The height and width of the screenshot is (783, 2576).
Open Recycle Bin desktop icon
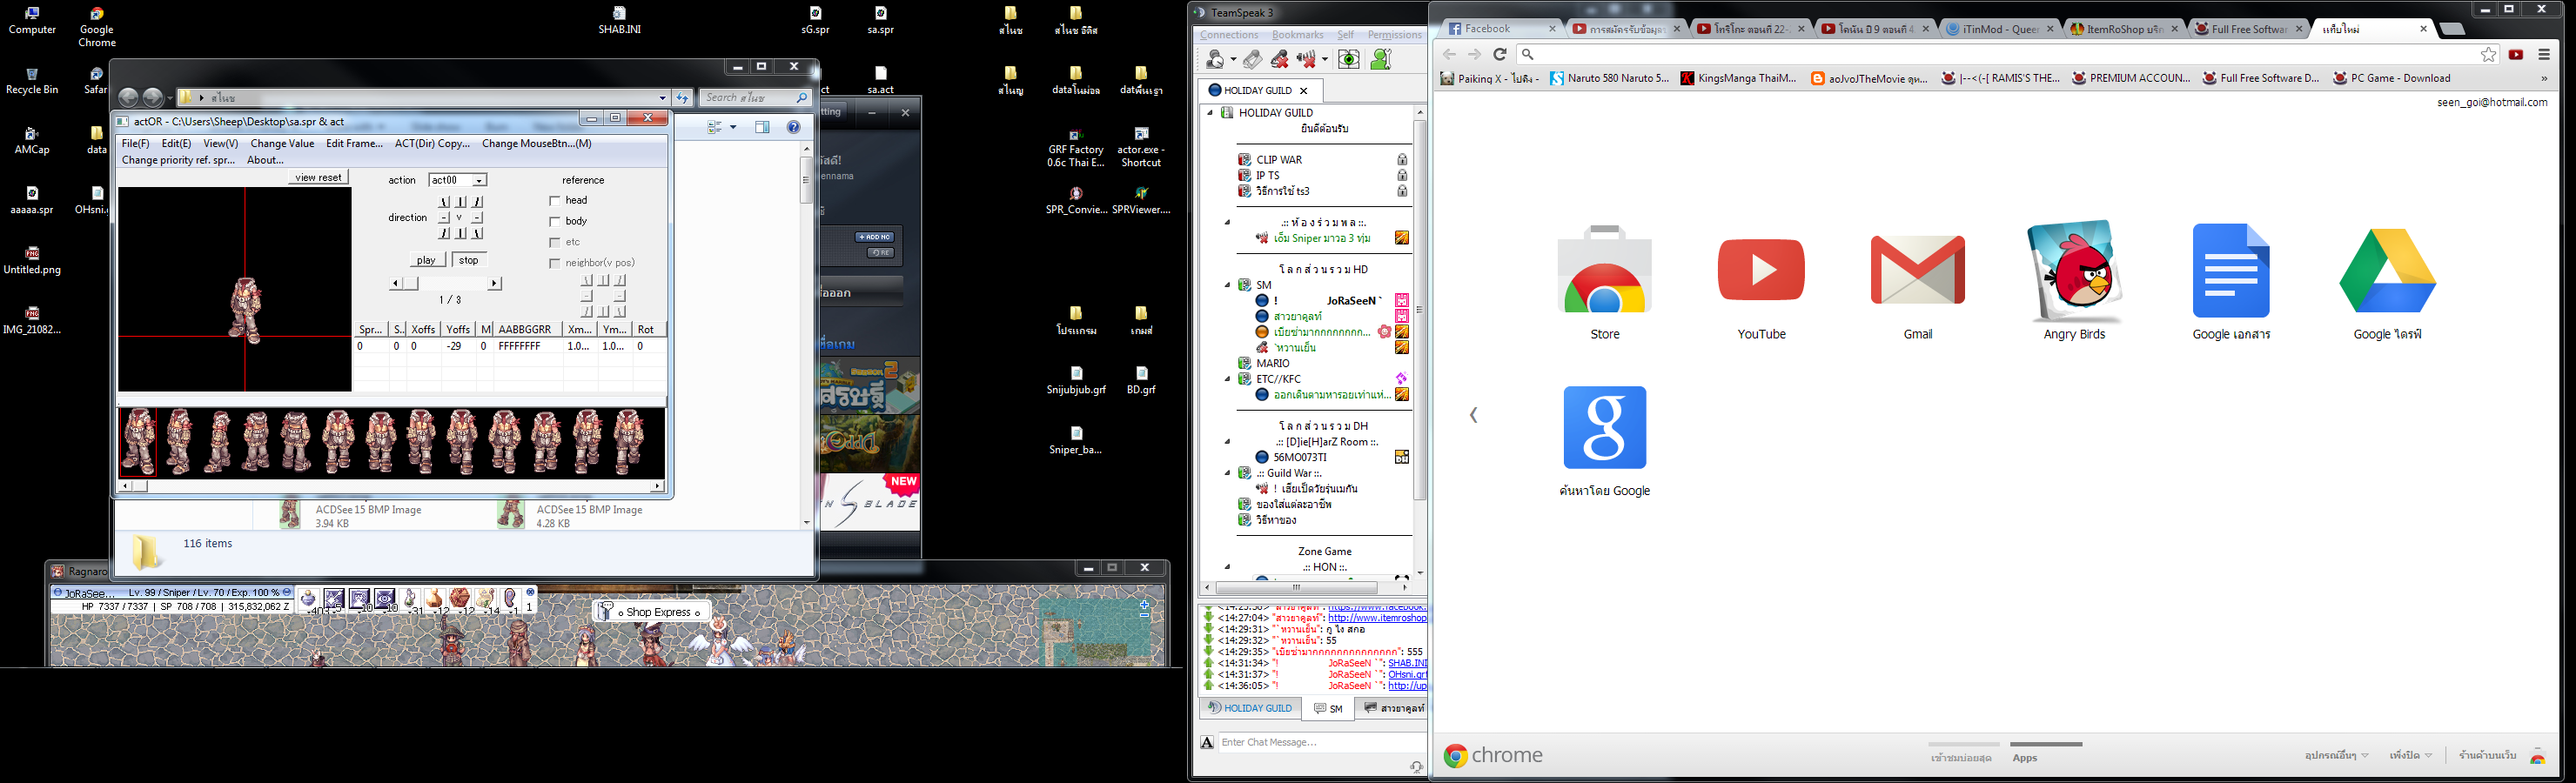click(x=32, y=81)
